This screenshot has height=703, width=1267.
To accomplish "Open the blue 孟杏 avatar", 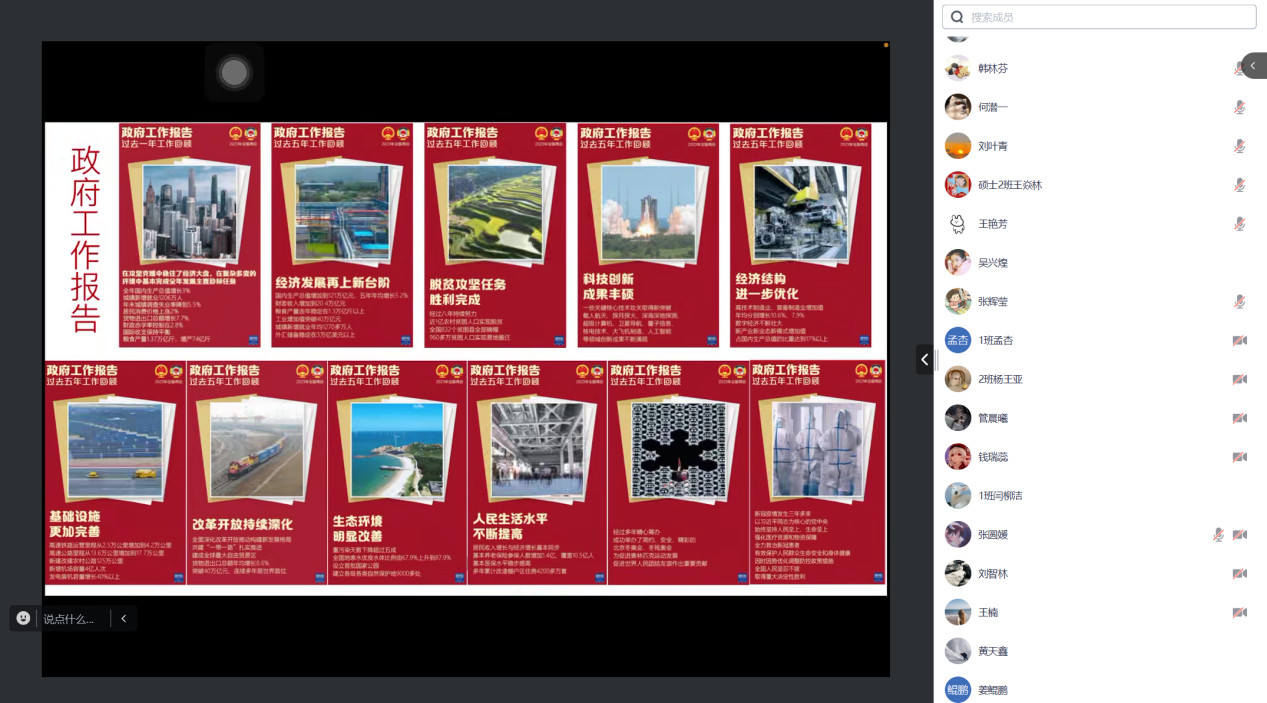I will (x=958, y=340).
